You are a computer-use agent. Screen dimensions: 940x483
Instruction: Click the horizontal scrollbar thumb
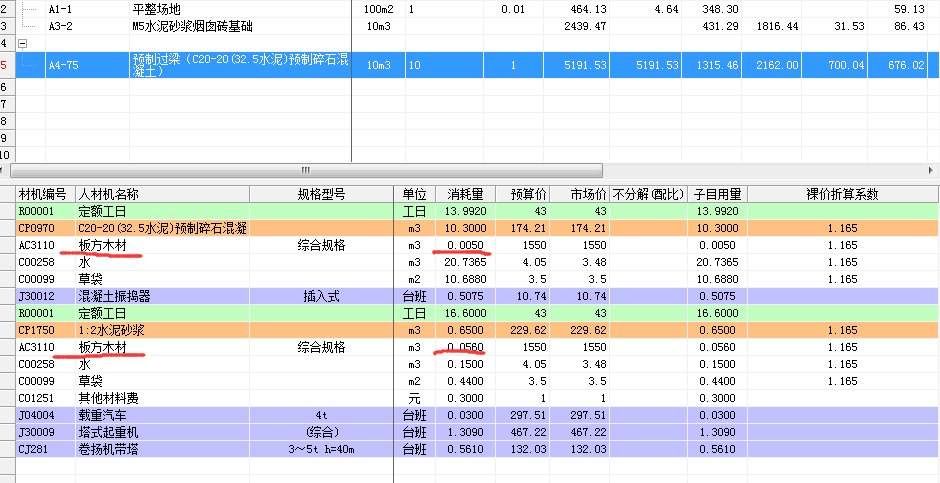[x=306, y=170]
